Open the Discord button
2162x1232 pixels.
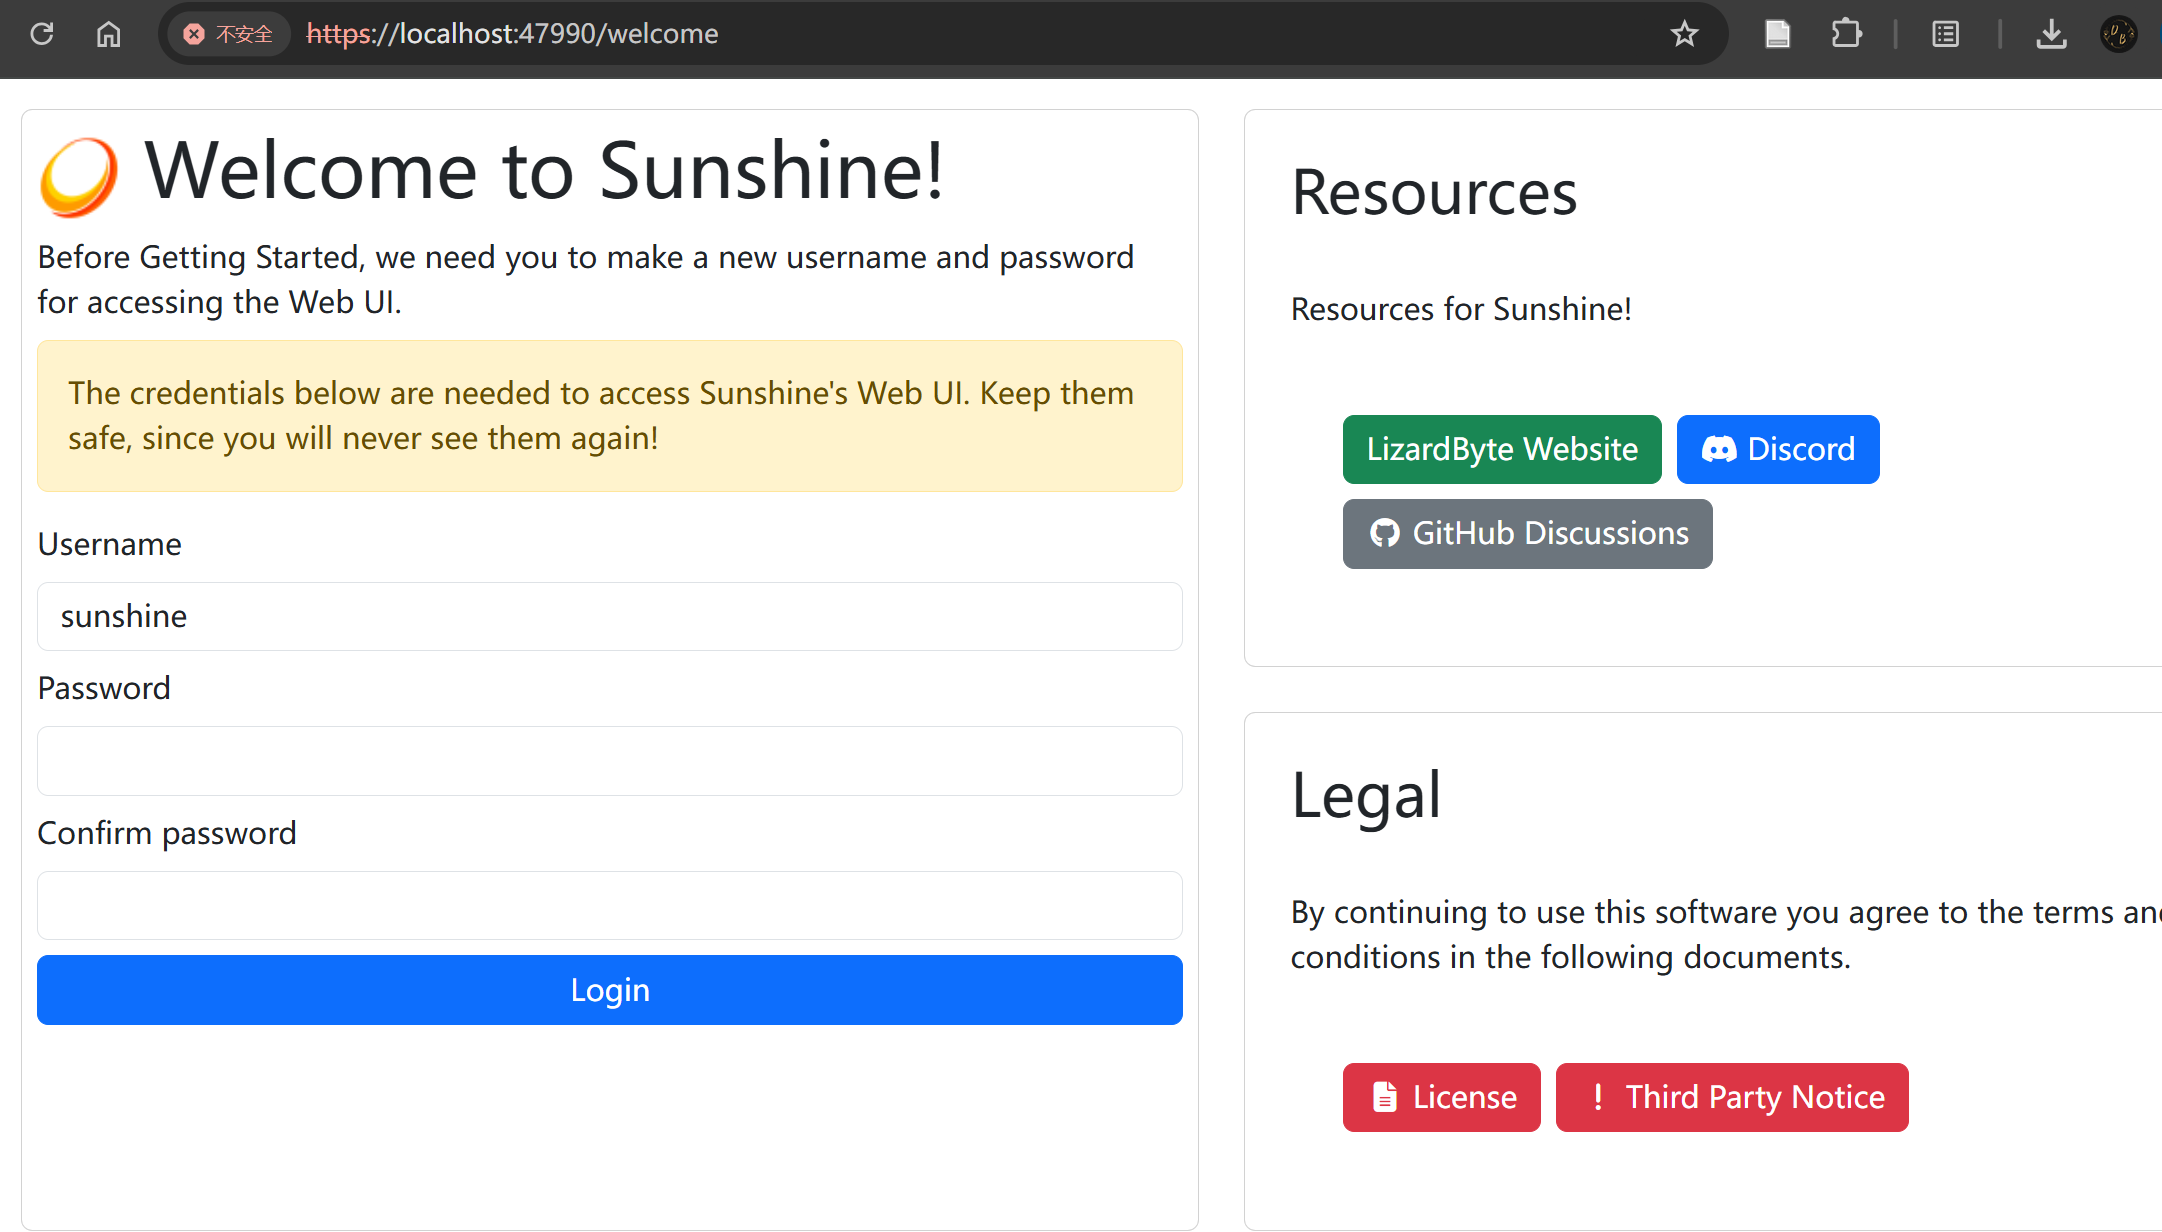pyautogui.click(x=1777, y=449)
